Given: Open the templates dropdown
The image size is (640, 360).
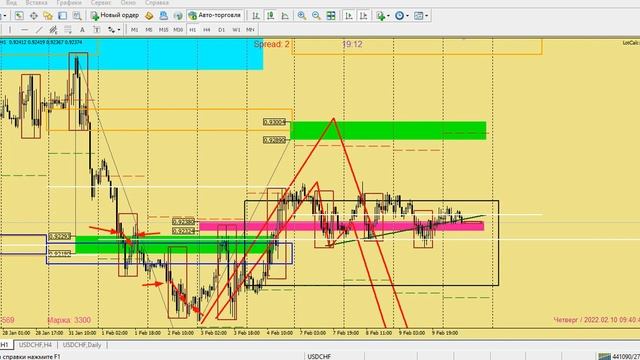Looking at the screenshot, I should pyautogui.click(x=421, y=16).
